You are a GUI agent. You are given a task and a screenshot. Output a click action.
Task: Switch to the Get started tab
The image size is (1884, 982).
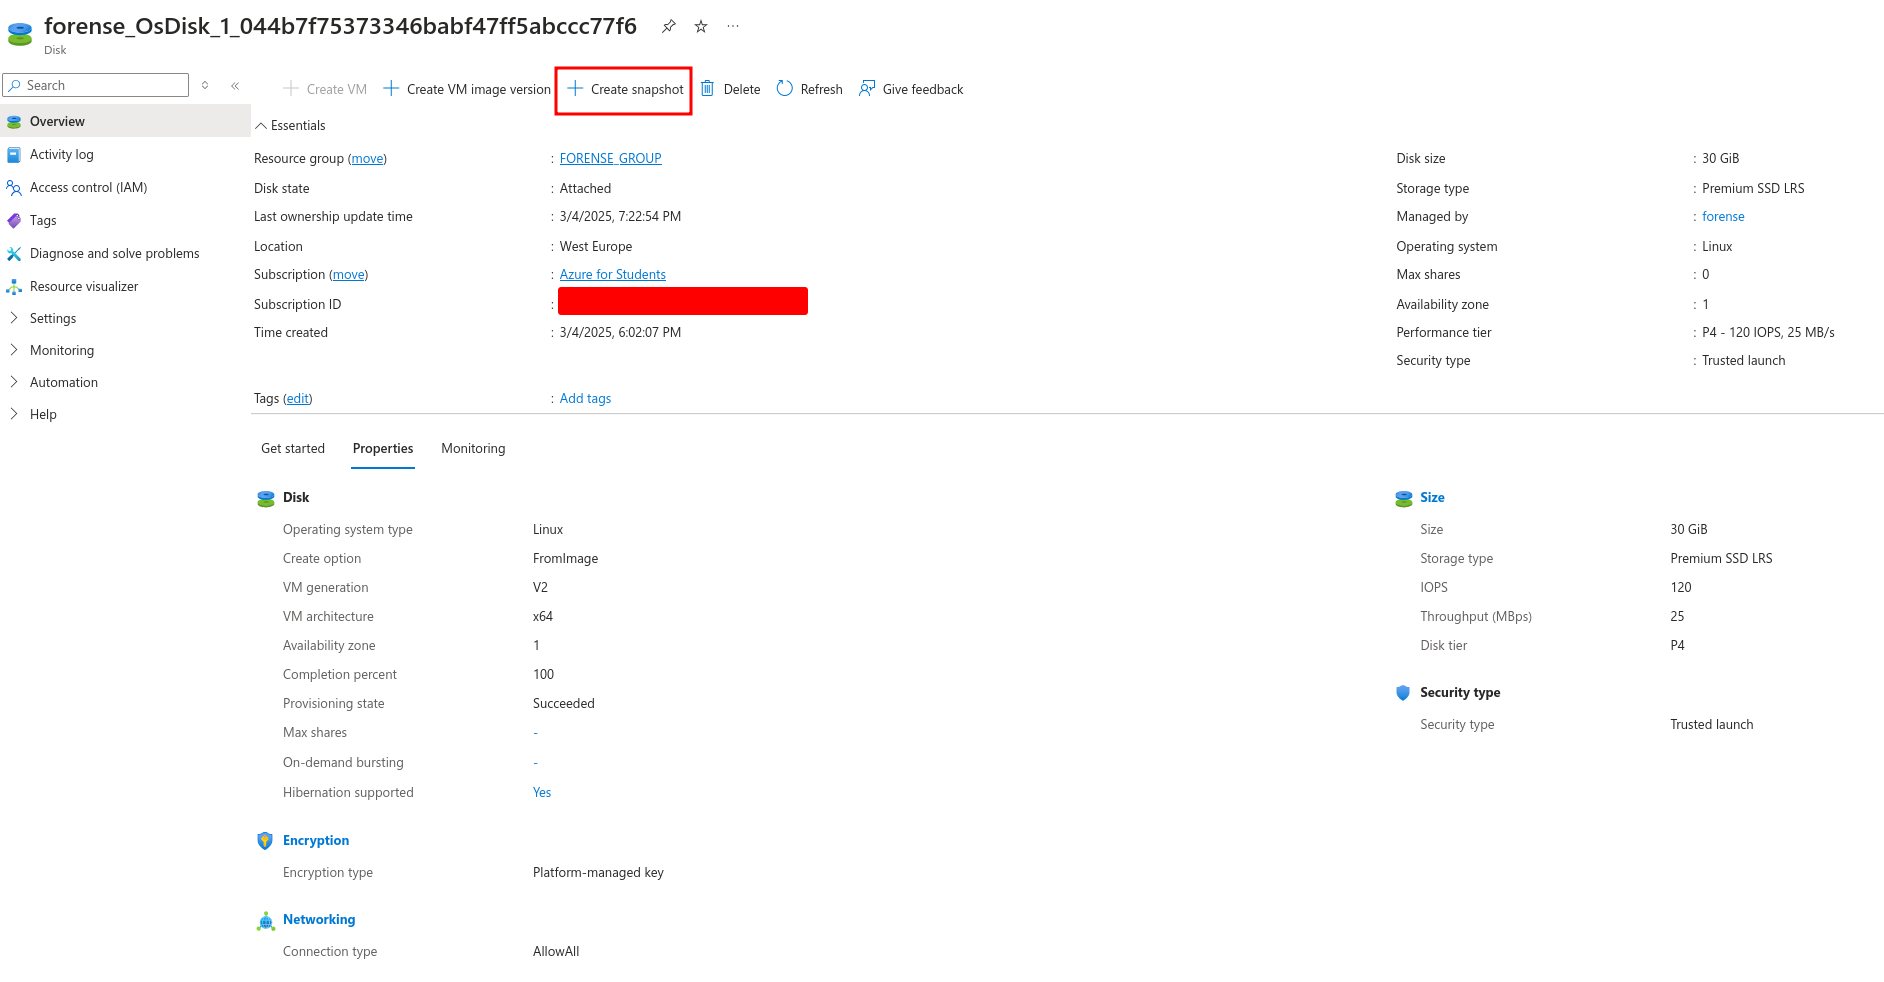click(x=293, y=448)
